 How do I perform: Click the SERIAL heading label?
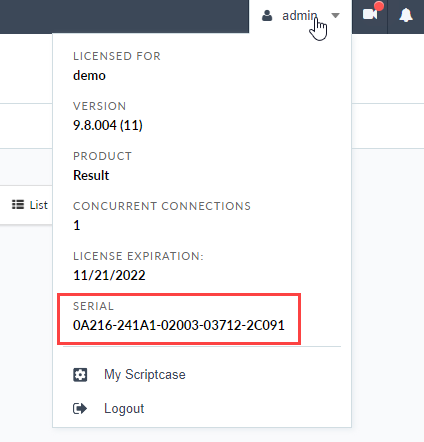pyautogui.click(x=93, y=306)
